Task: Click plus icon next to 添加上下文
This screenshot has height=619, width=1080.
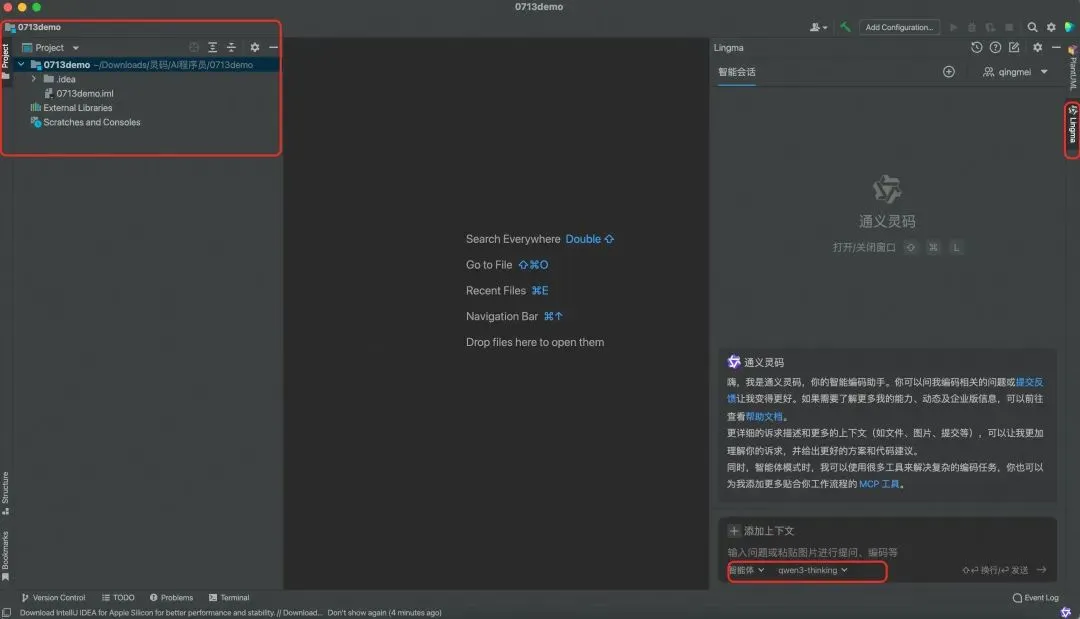Action: click(734, 531)
